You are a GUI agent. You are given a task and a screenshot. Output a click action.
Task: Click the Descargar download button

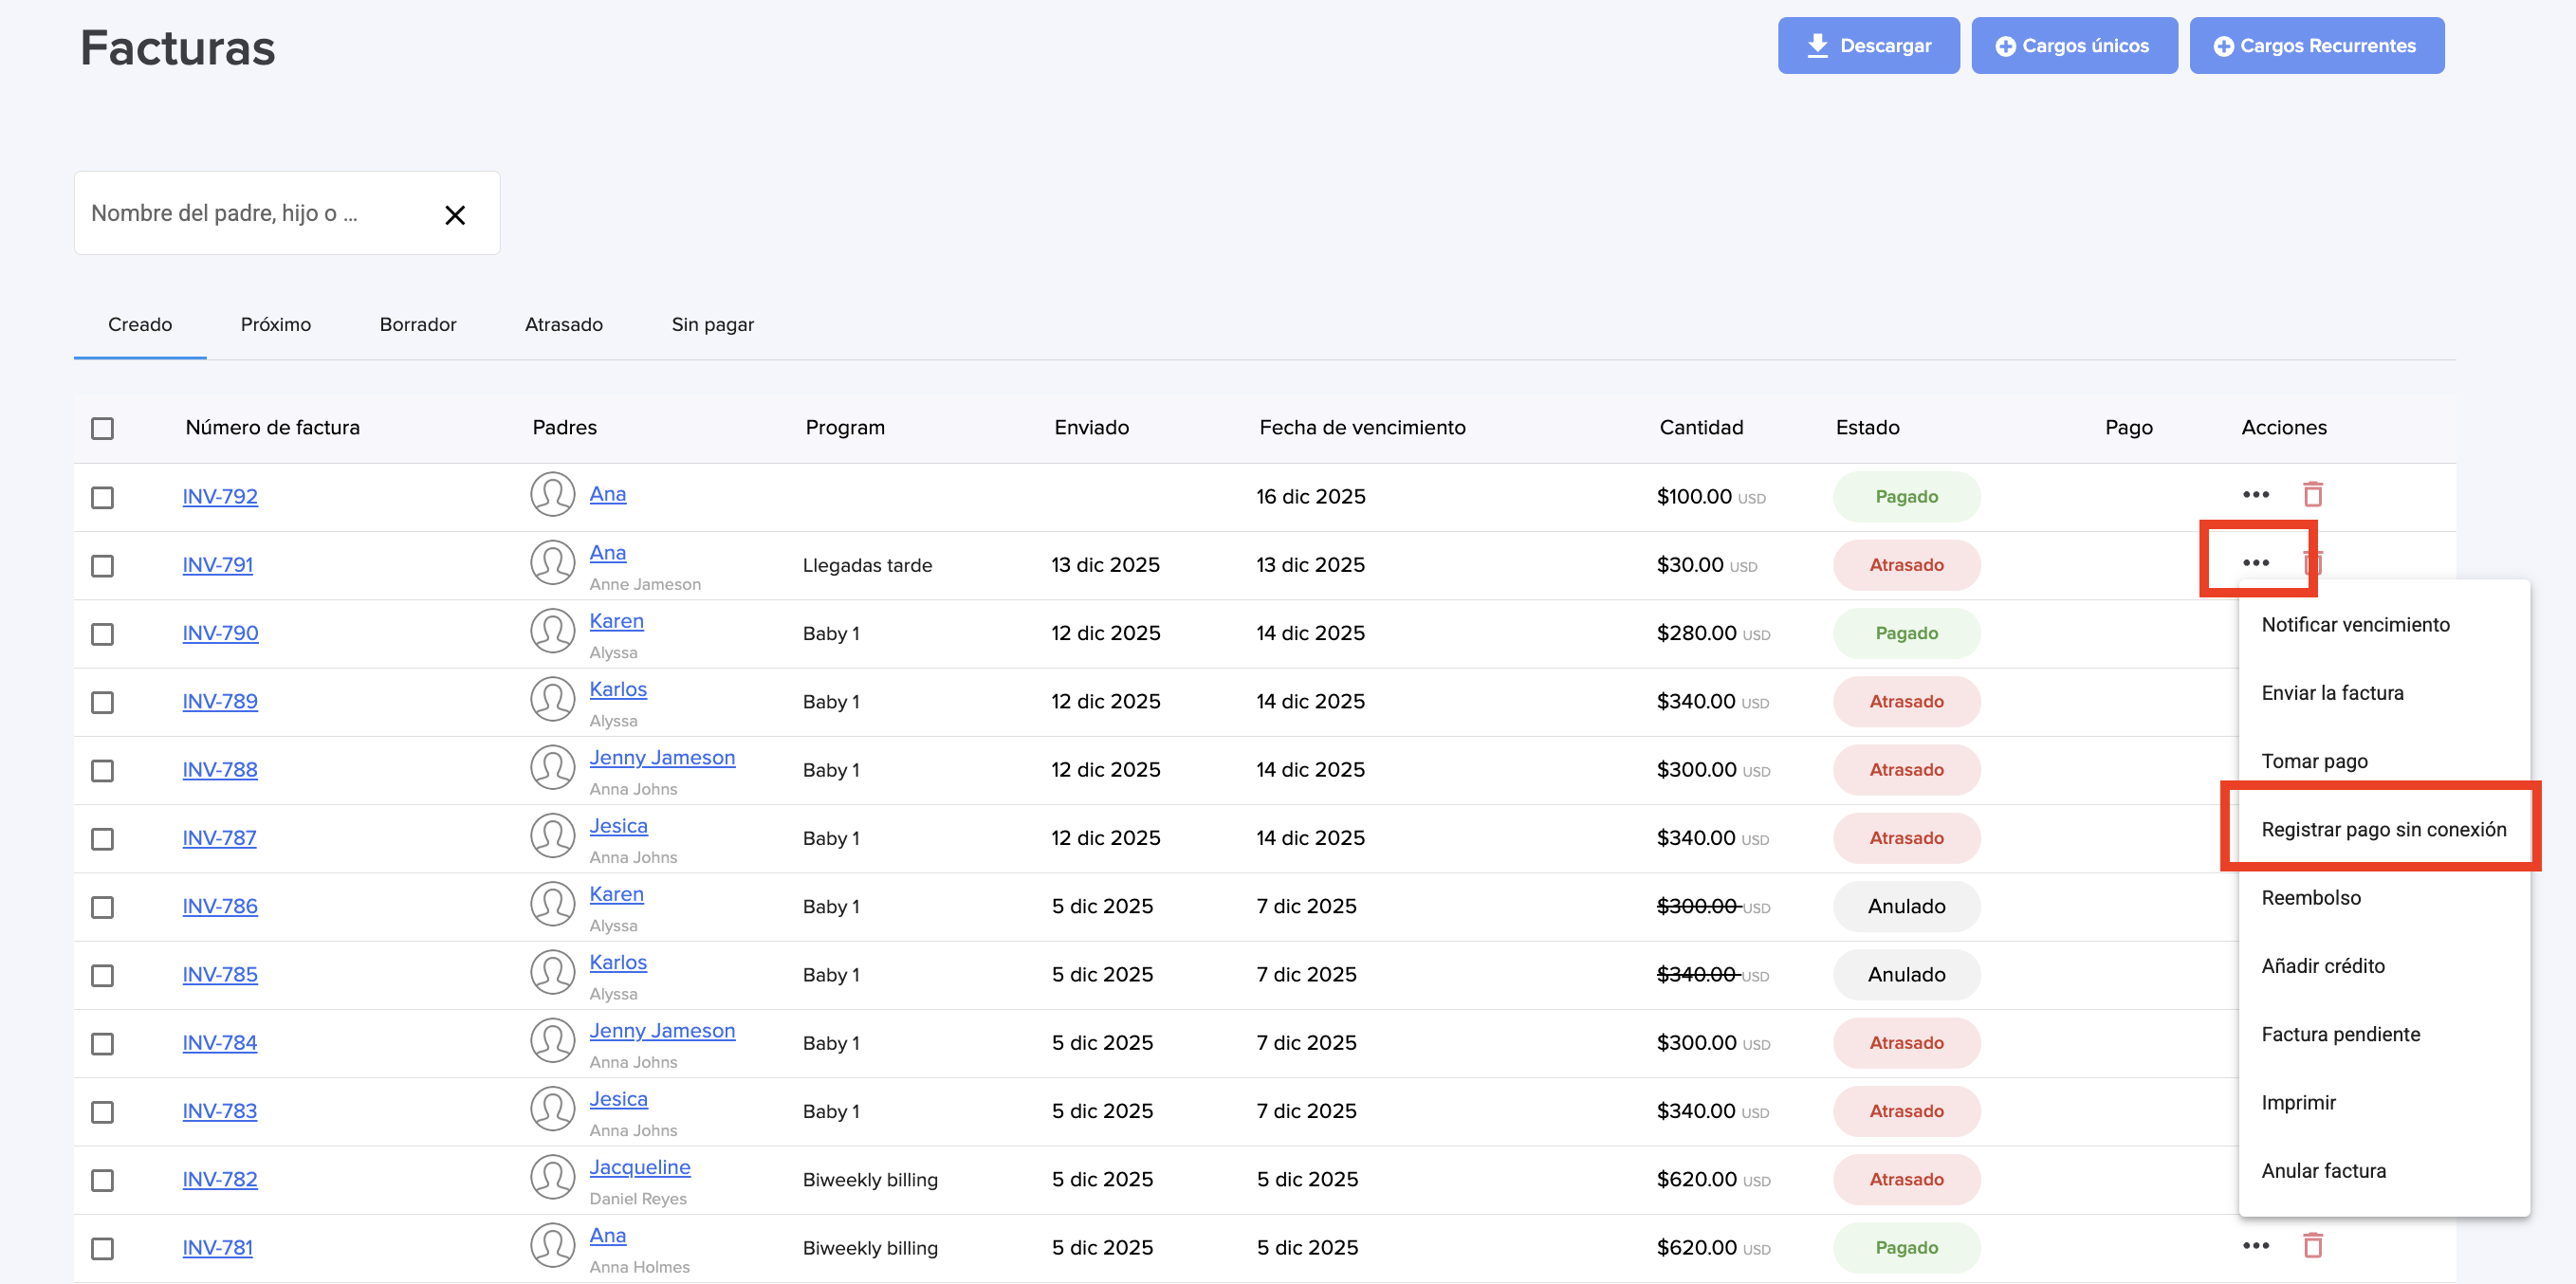click(1868, 46)
